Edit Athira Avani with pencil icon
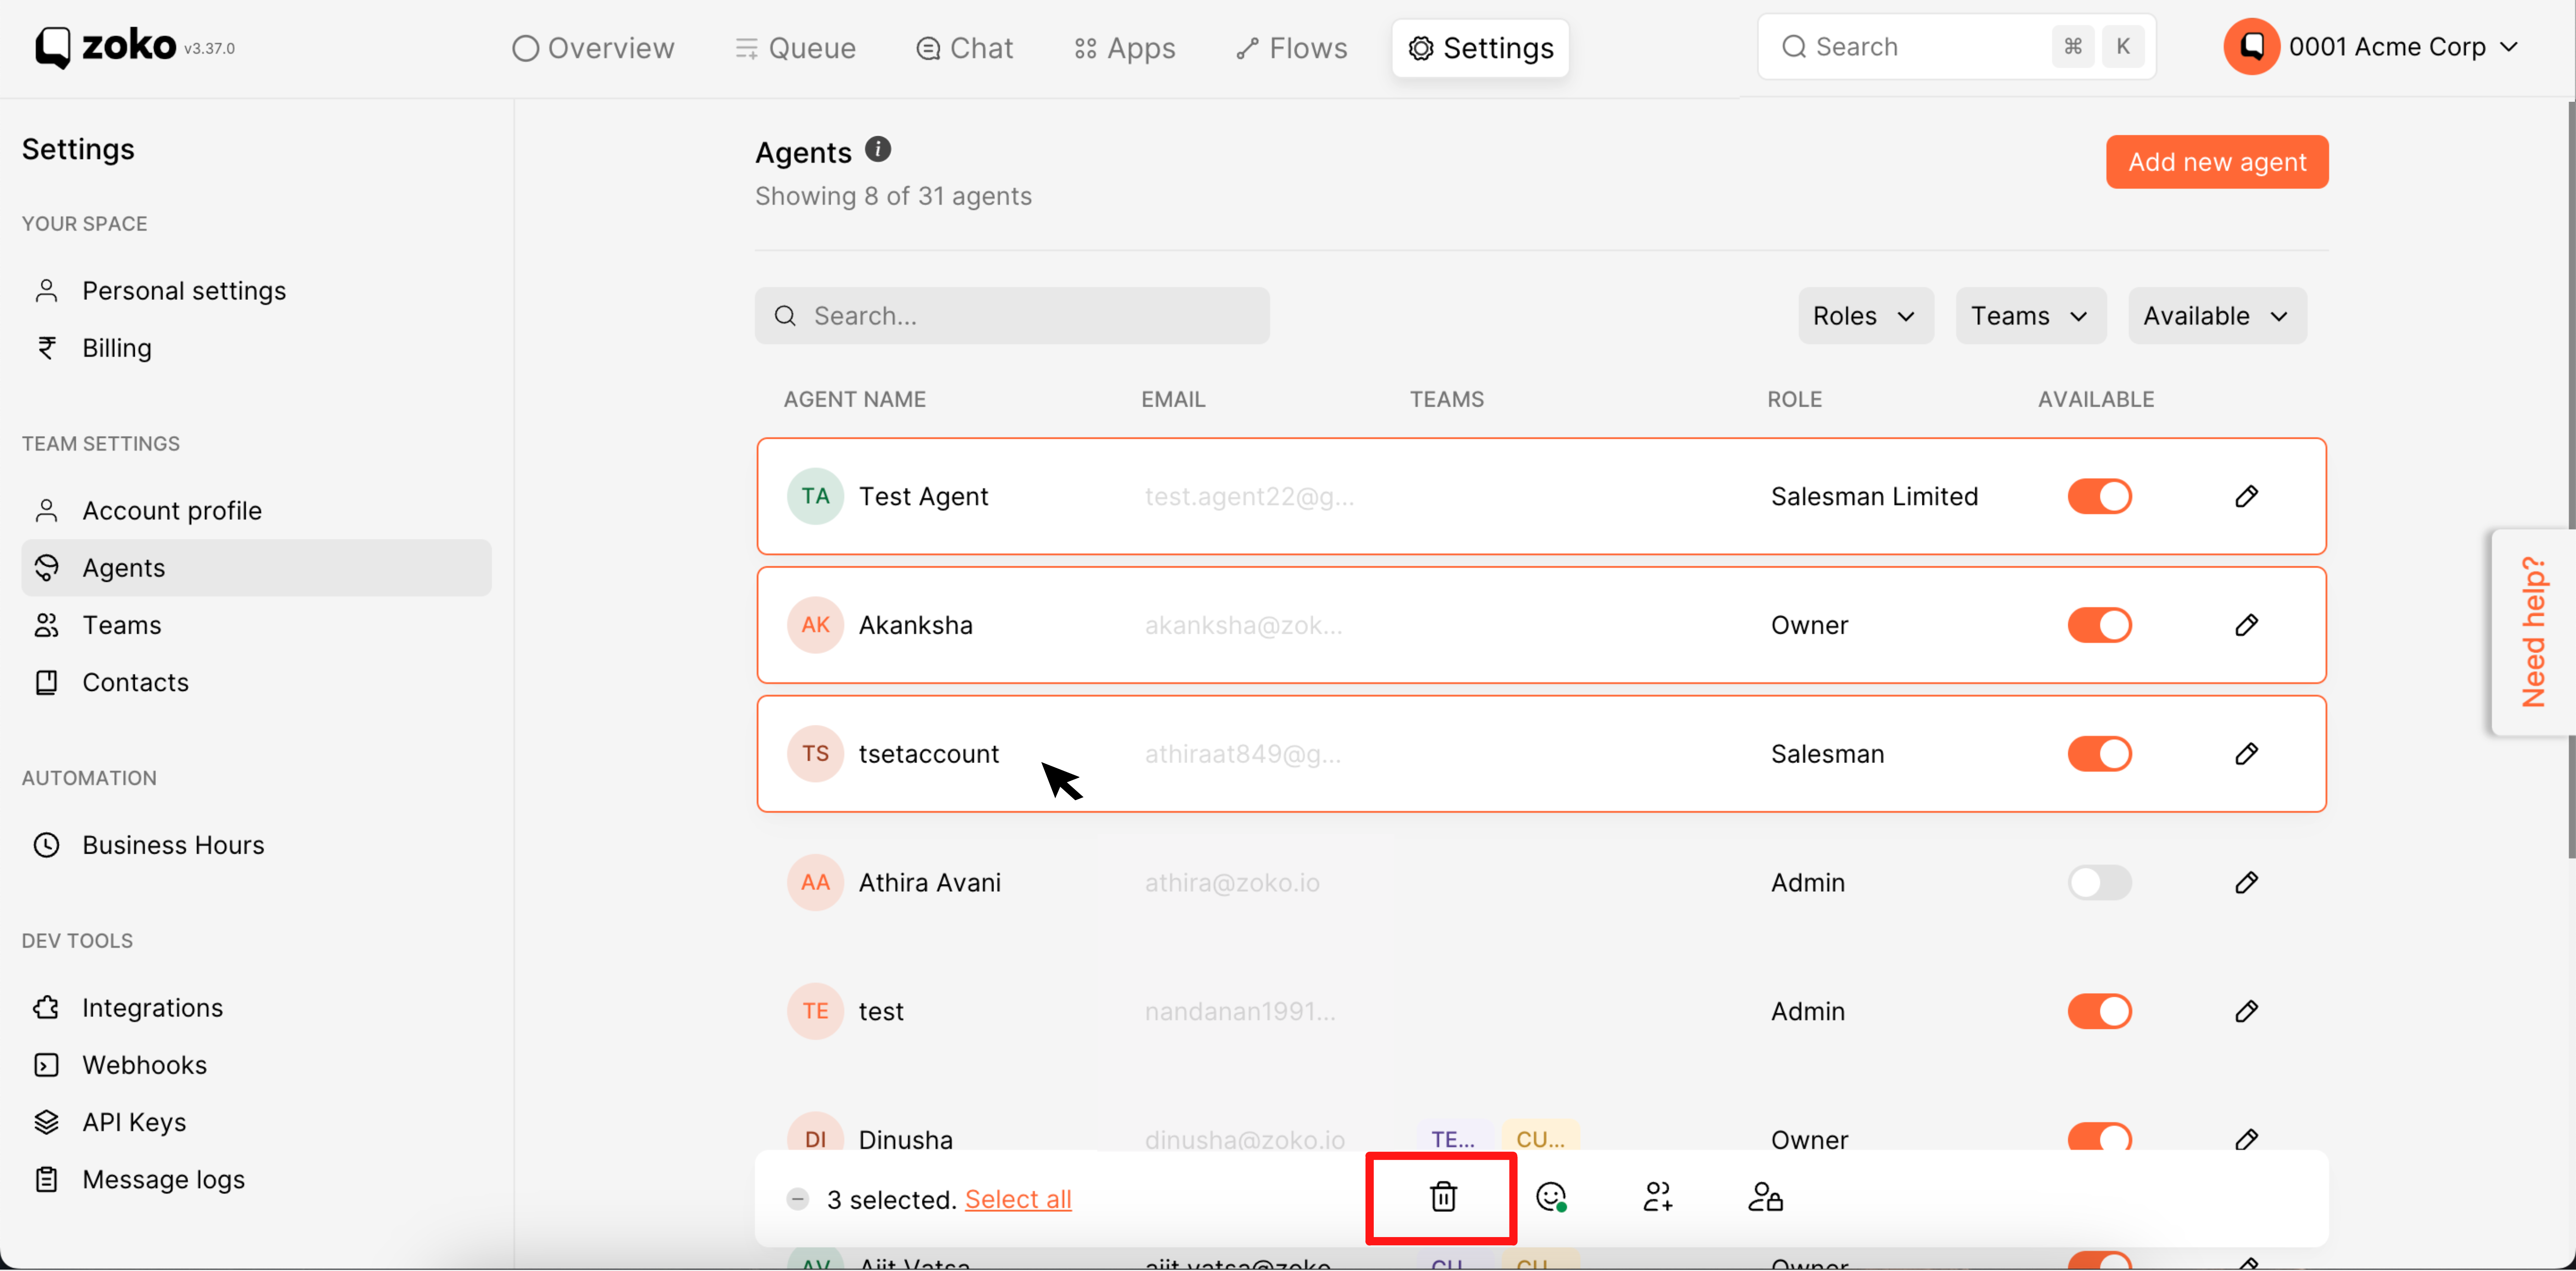2576x1271 pixels. coord(2246,882)
